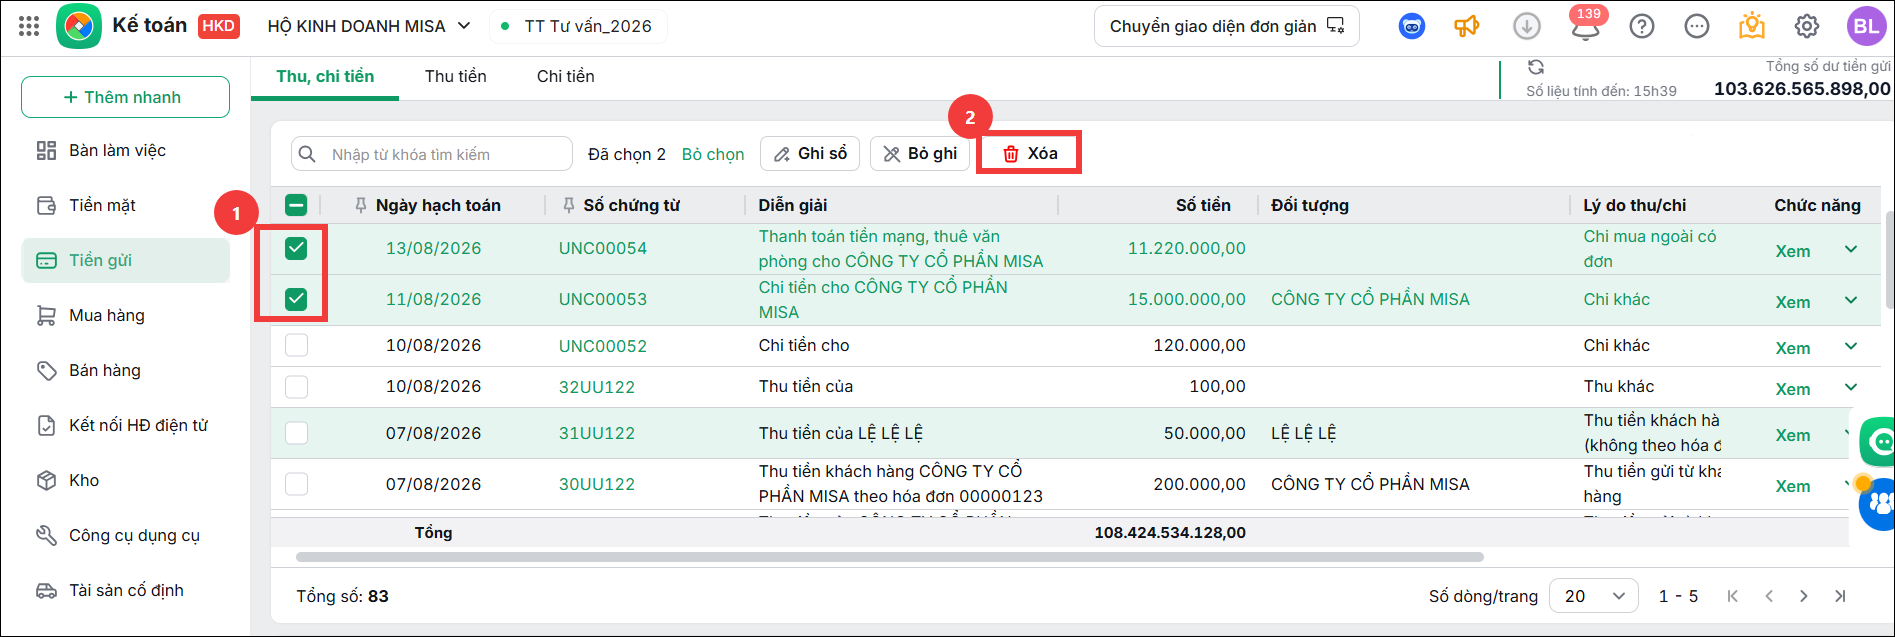
Task: Open the help question mark icon
Action: click(1642, 26)
